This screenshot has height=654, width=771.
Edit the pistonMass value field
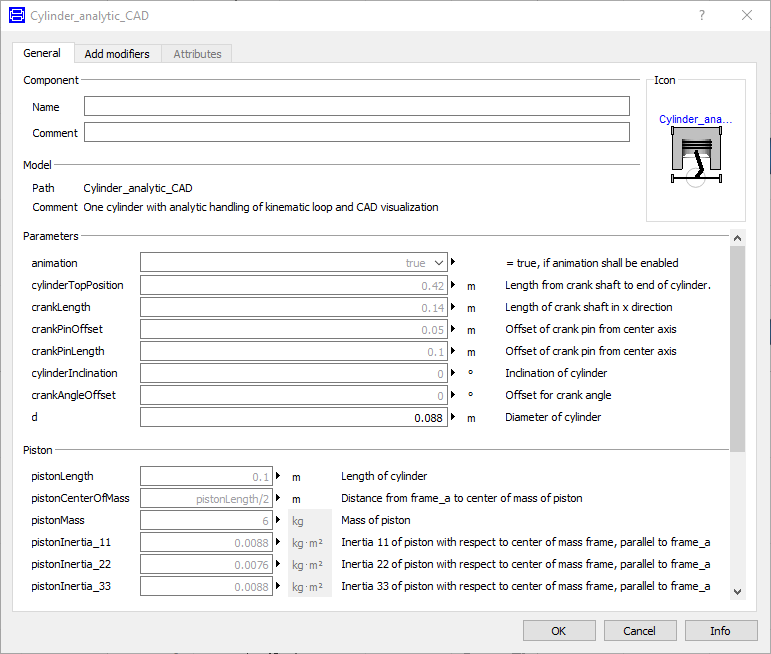pos(206,520)
